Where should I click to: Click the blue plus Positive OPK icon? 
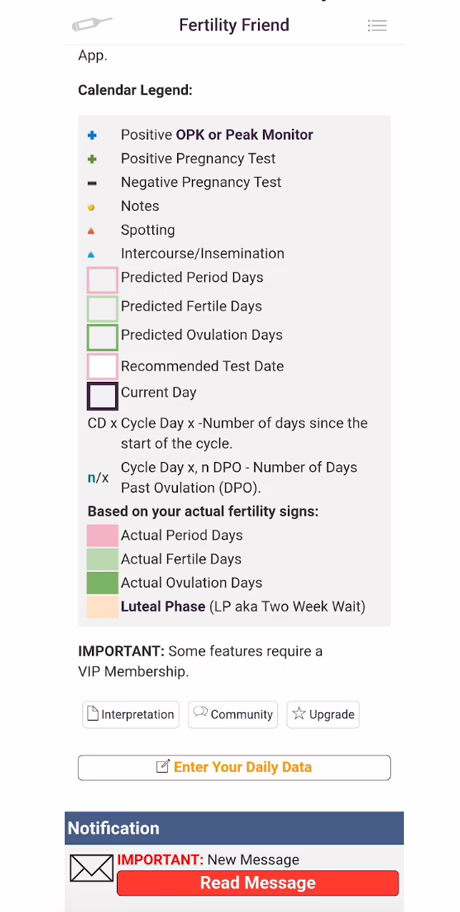[x=92, y=135]
